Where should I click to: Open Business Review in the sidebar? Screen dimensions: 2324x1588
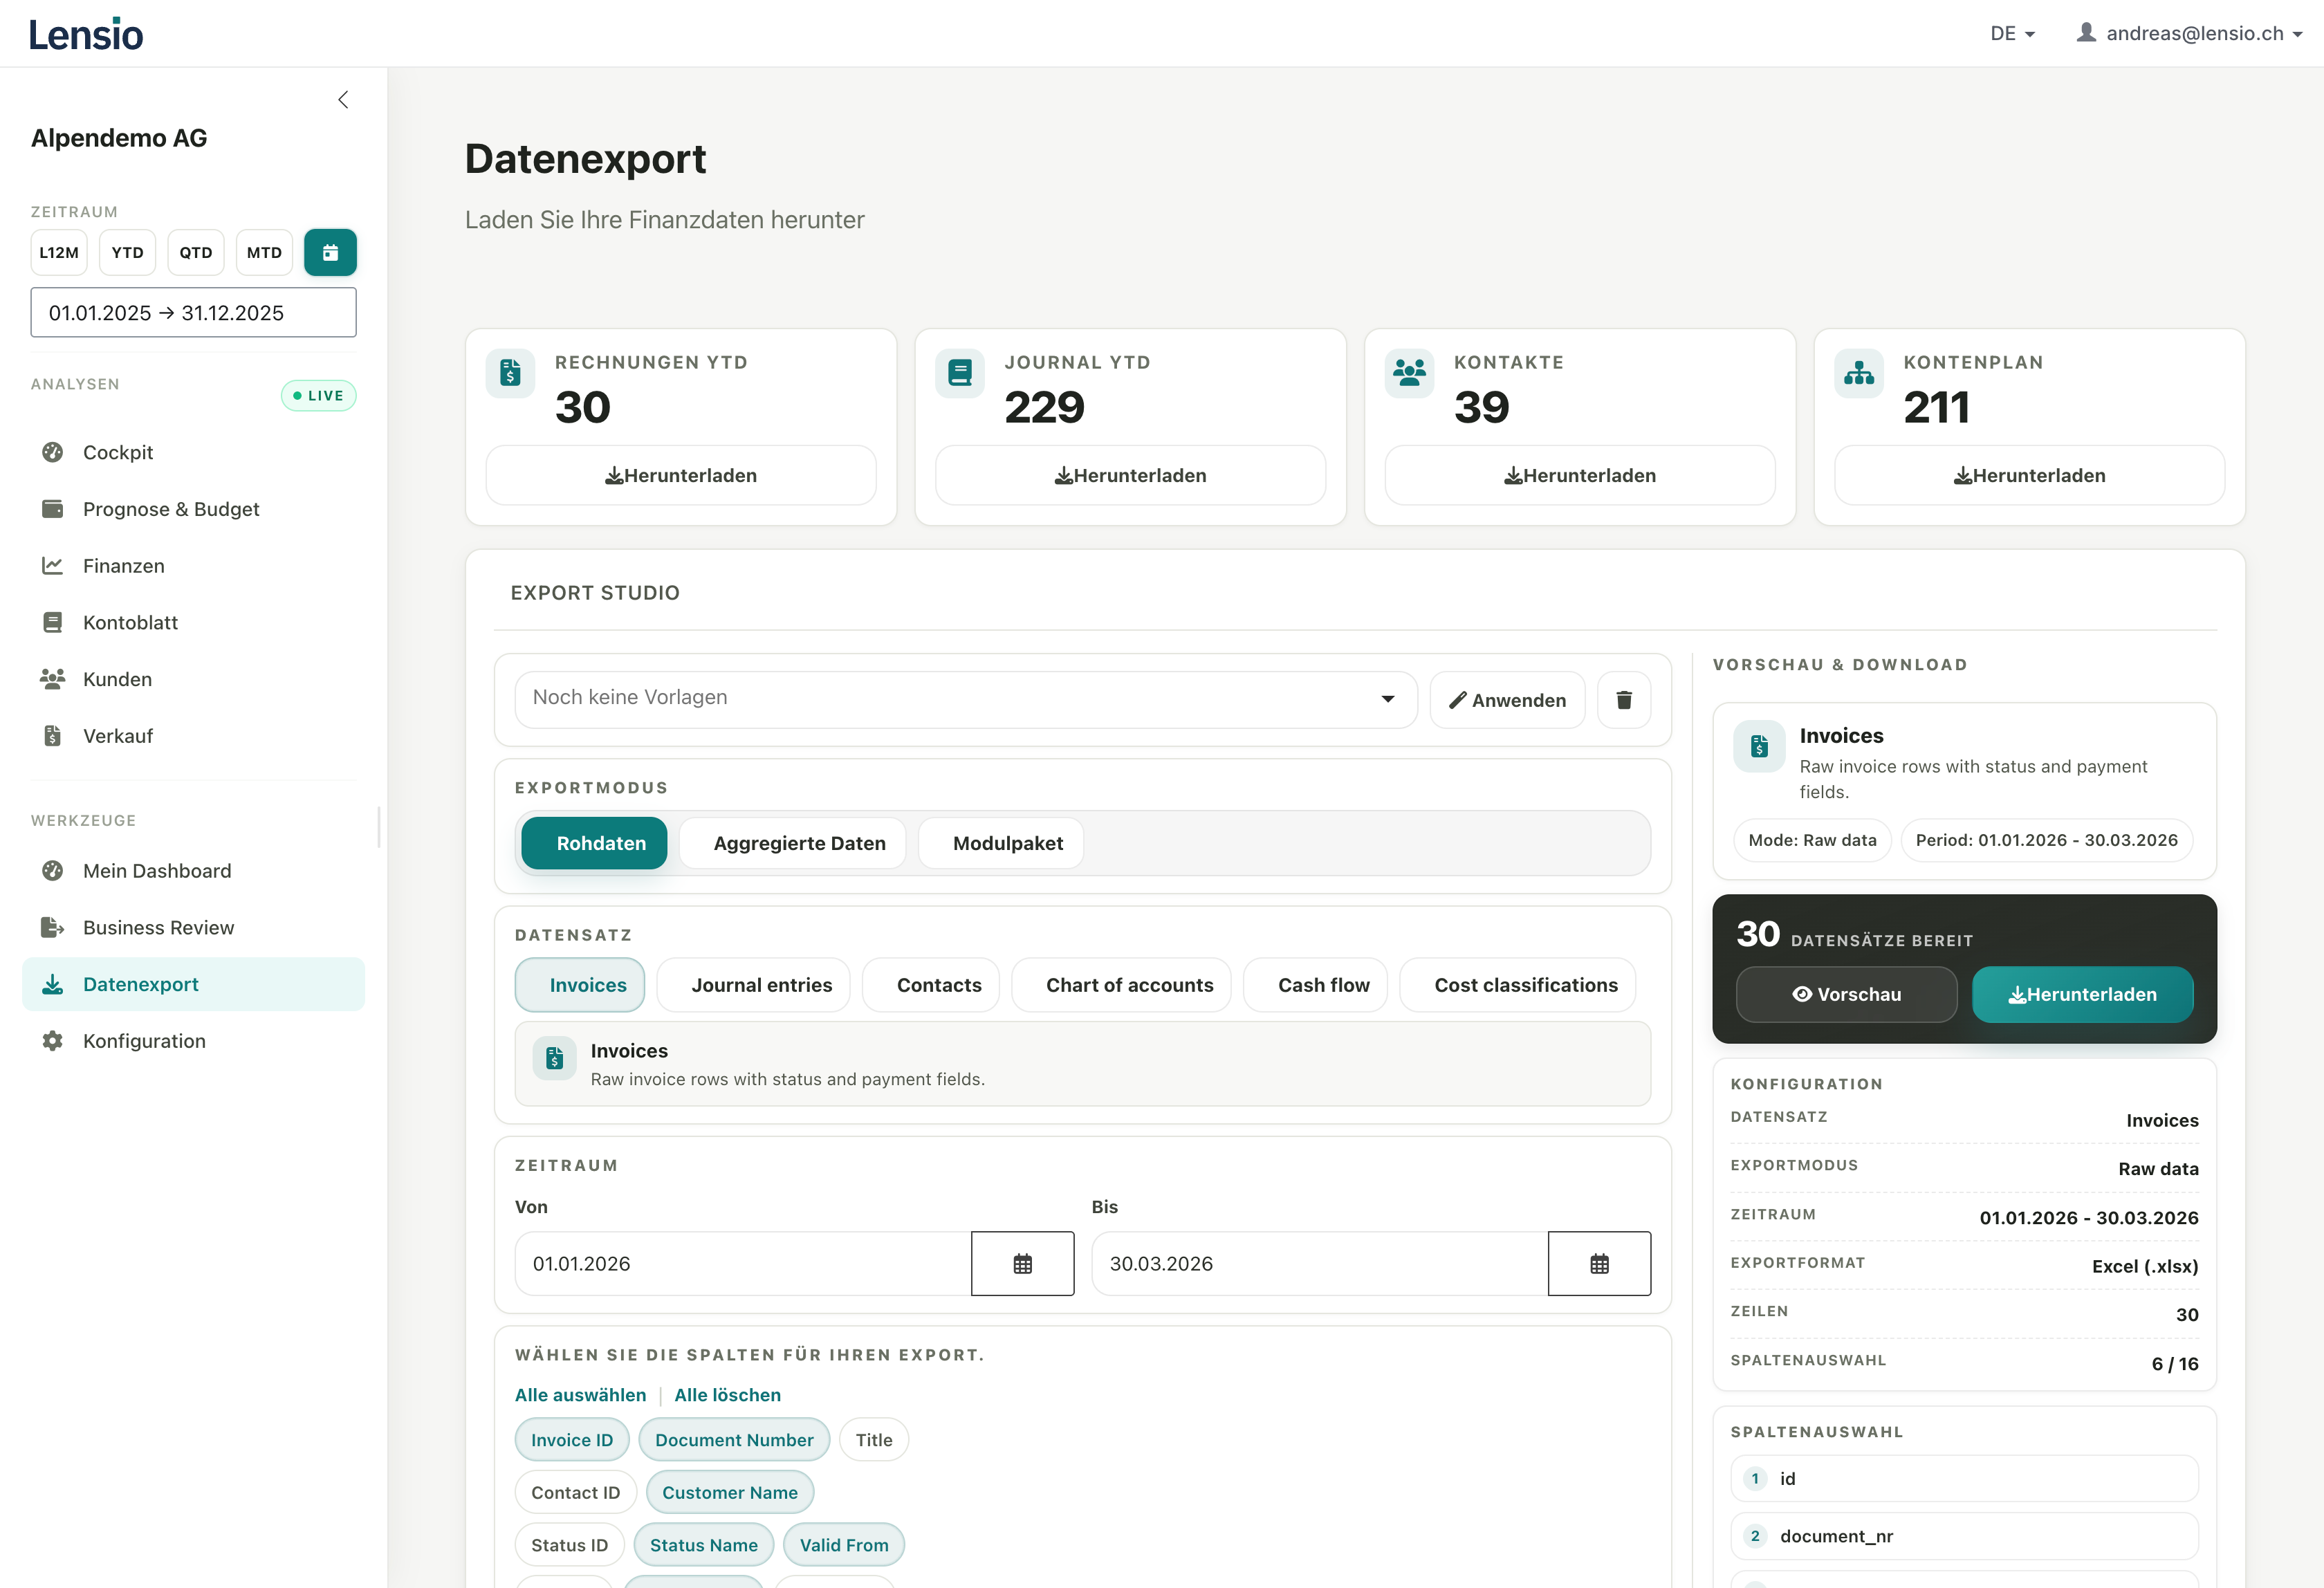pyautogui.click(x=158, y=927)
